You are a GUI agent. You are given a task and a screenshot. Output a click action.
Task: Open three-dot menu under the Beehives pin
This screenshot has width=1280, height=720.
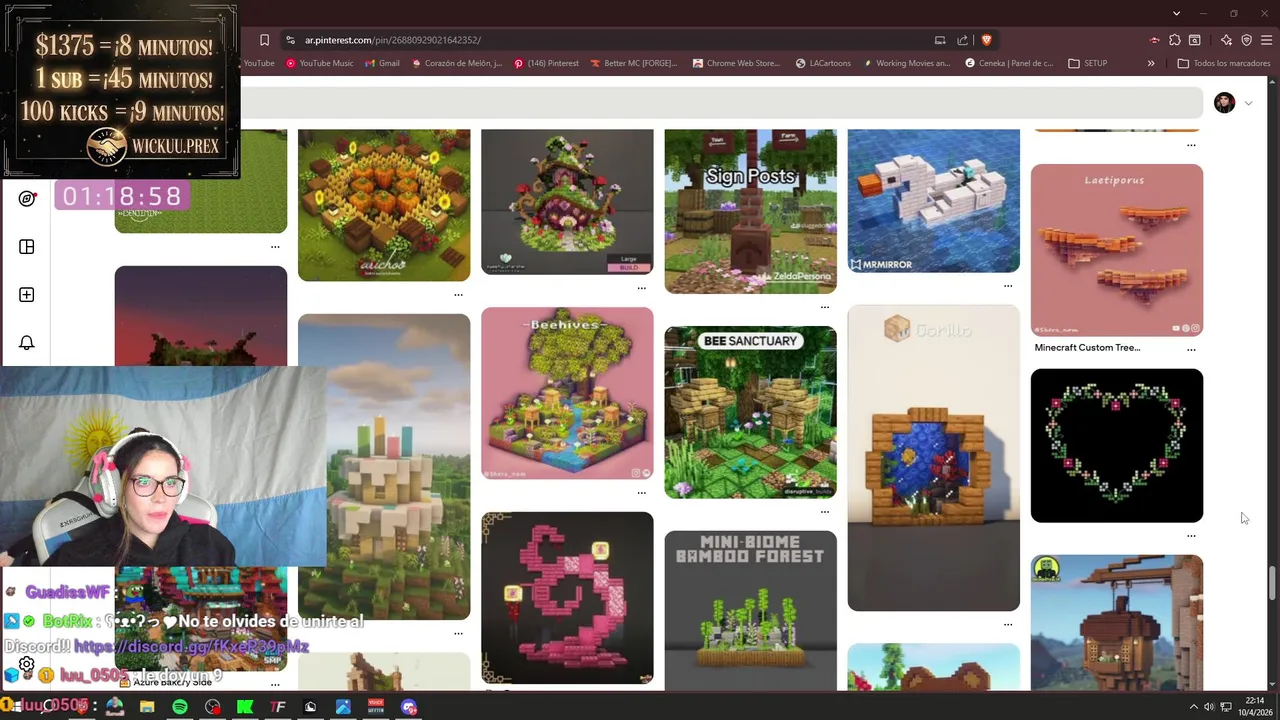pyautogui.click(x=642, y=492)
